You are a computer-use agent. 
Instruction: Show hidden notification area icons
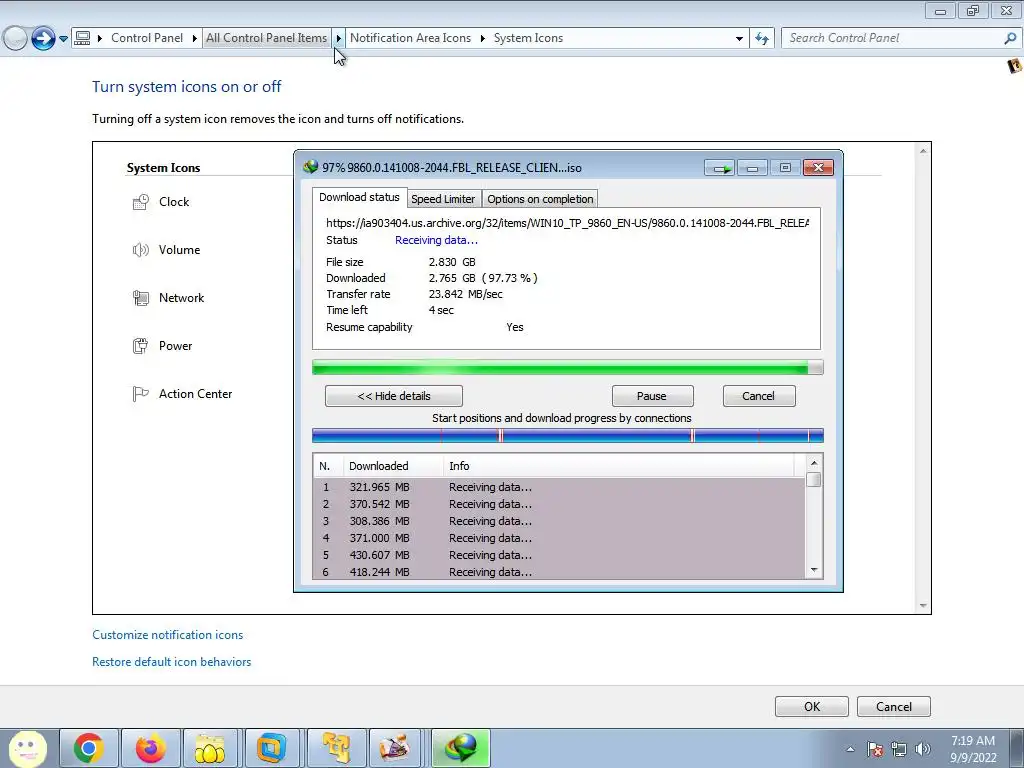[850, 749]
